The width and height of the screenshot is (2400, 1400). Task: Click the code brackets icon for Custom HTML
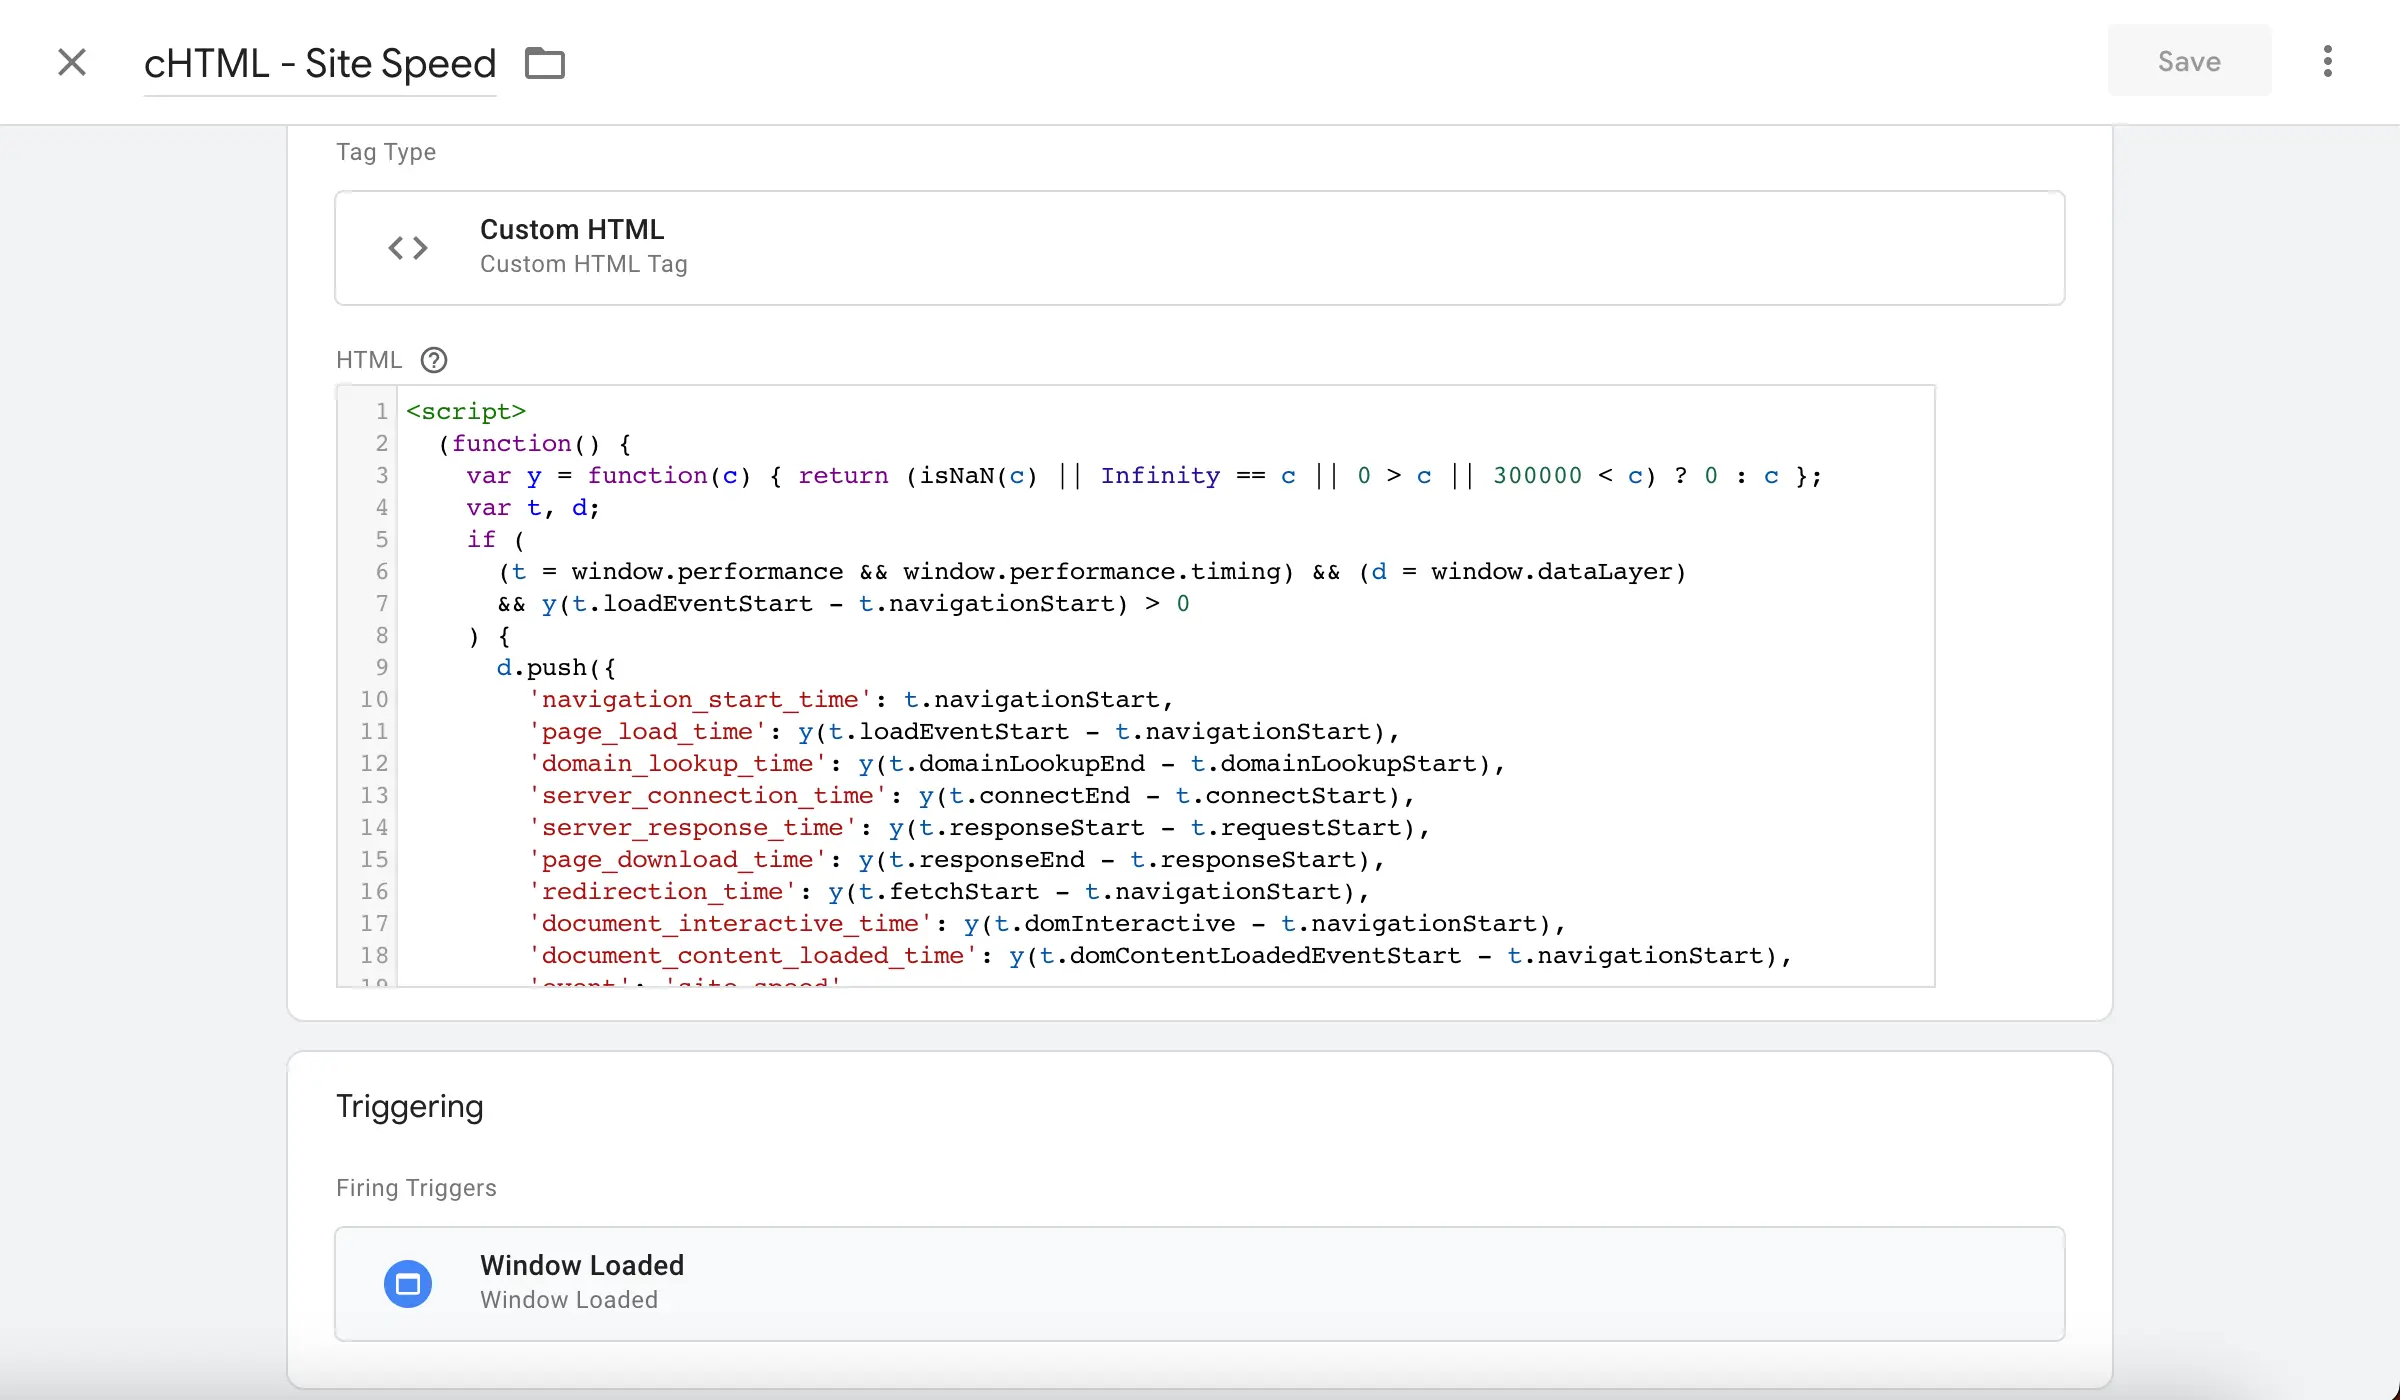pos(408,247)
